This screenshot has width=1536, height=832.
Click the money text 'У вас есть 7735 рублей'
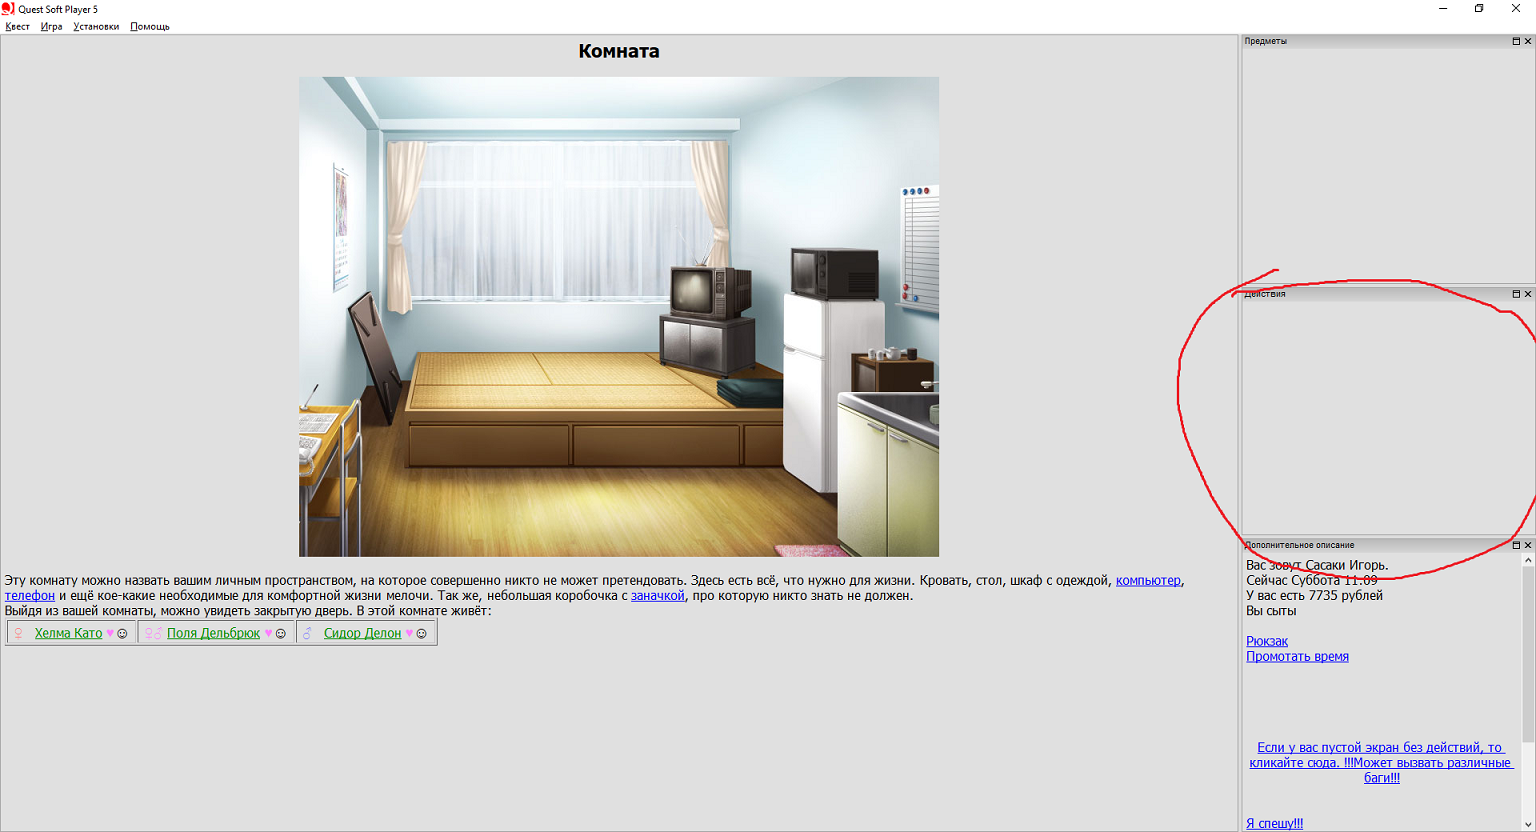[x=1314, y=595]
